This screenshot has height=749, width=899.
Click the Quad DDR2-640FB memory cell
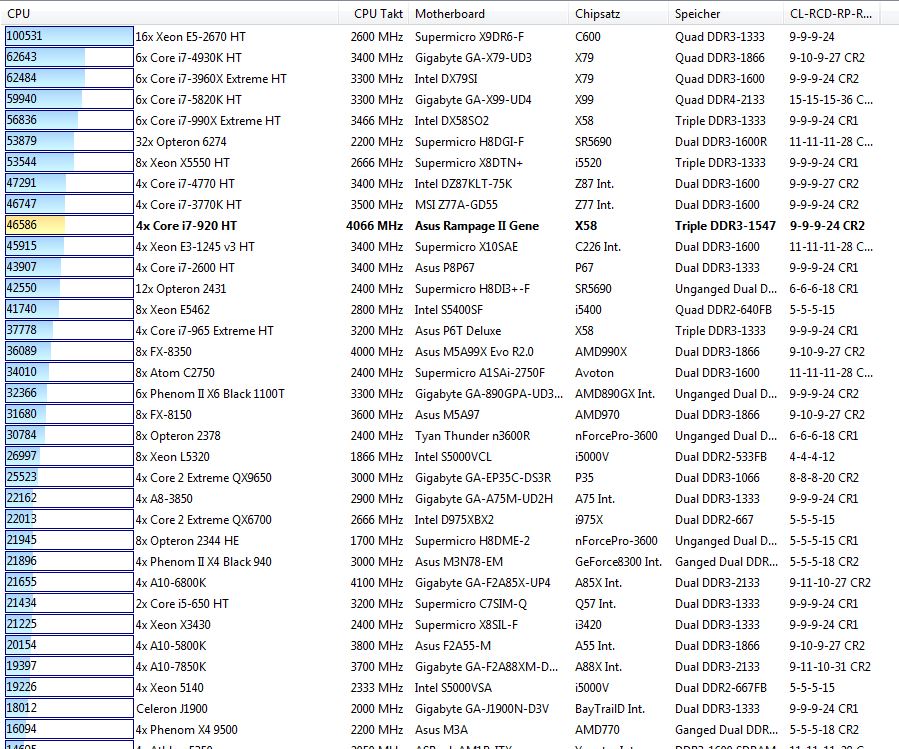723,310
